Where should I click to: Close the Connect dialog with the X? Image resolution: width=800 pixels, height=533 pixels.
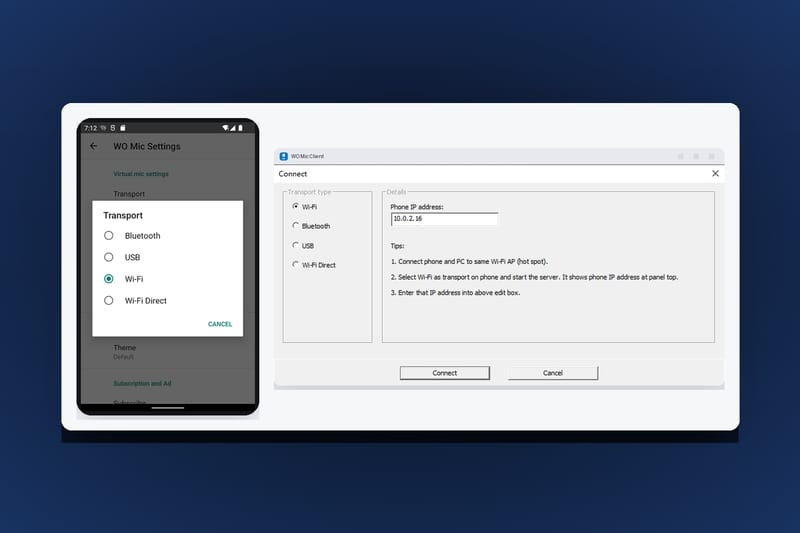715,173
